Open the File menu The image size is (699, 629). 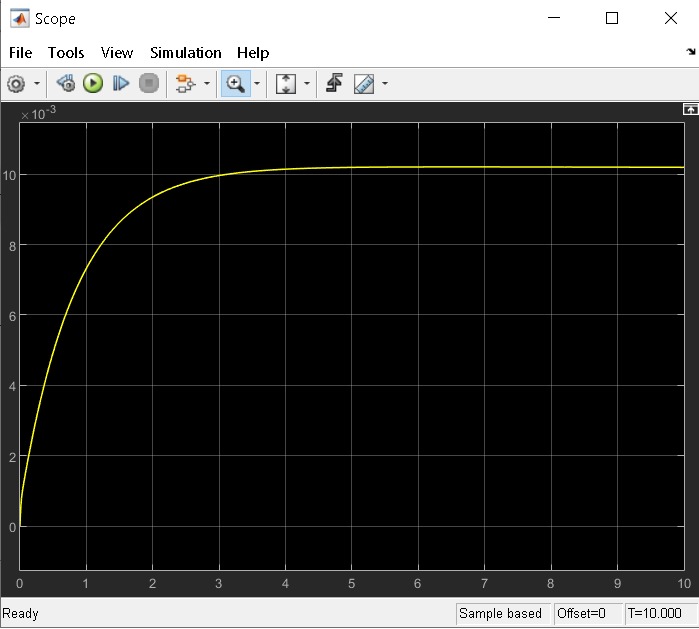[x=20, y=53]
